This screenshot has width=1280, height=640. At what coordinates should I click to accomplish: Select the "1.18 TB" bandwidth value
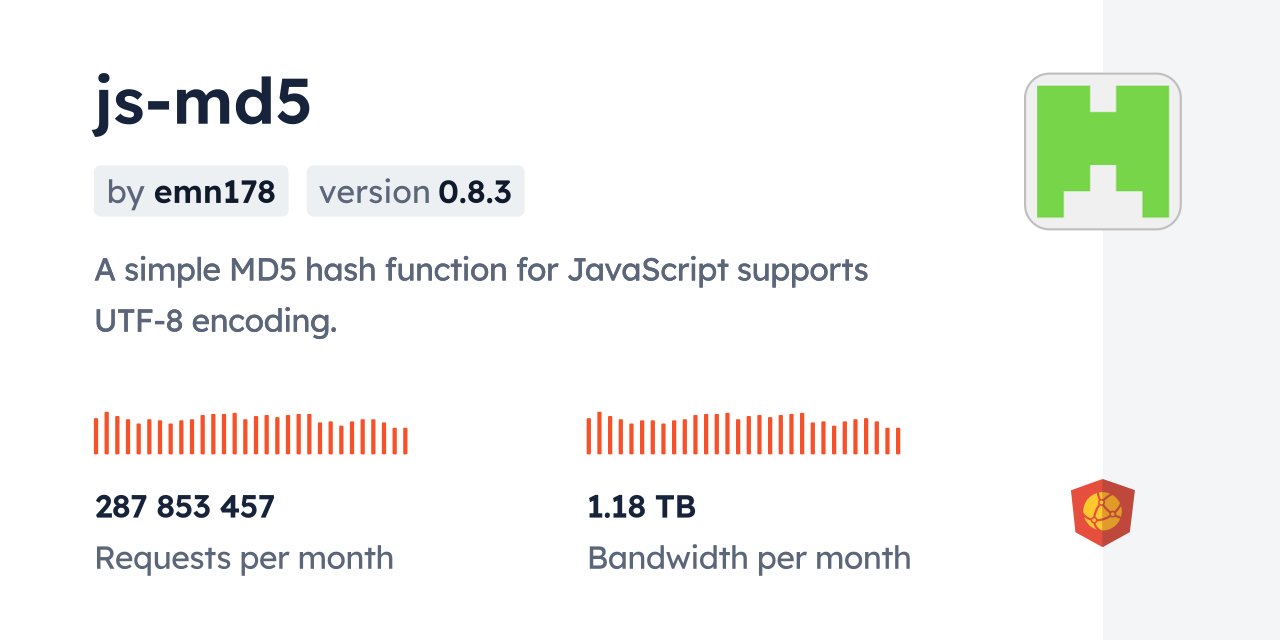(641, 507)
